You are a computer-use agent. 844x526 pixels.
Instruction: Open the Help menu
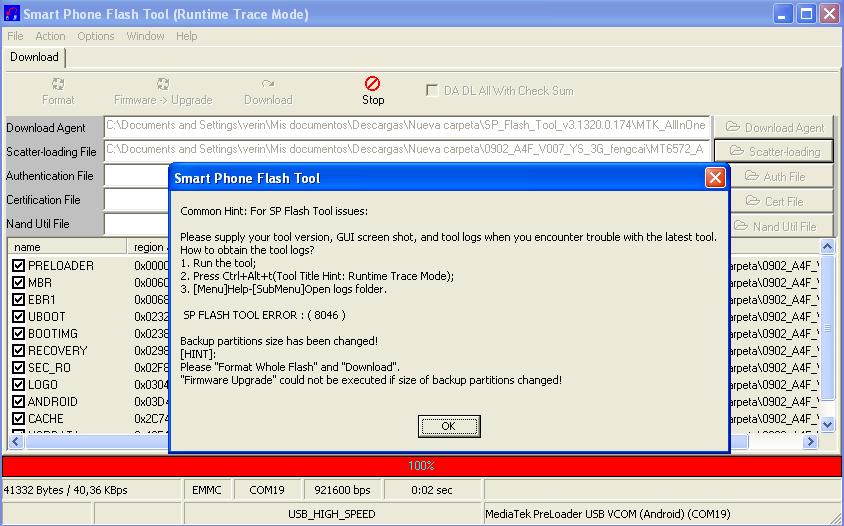tap(187, 36)
